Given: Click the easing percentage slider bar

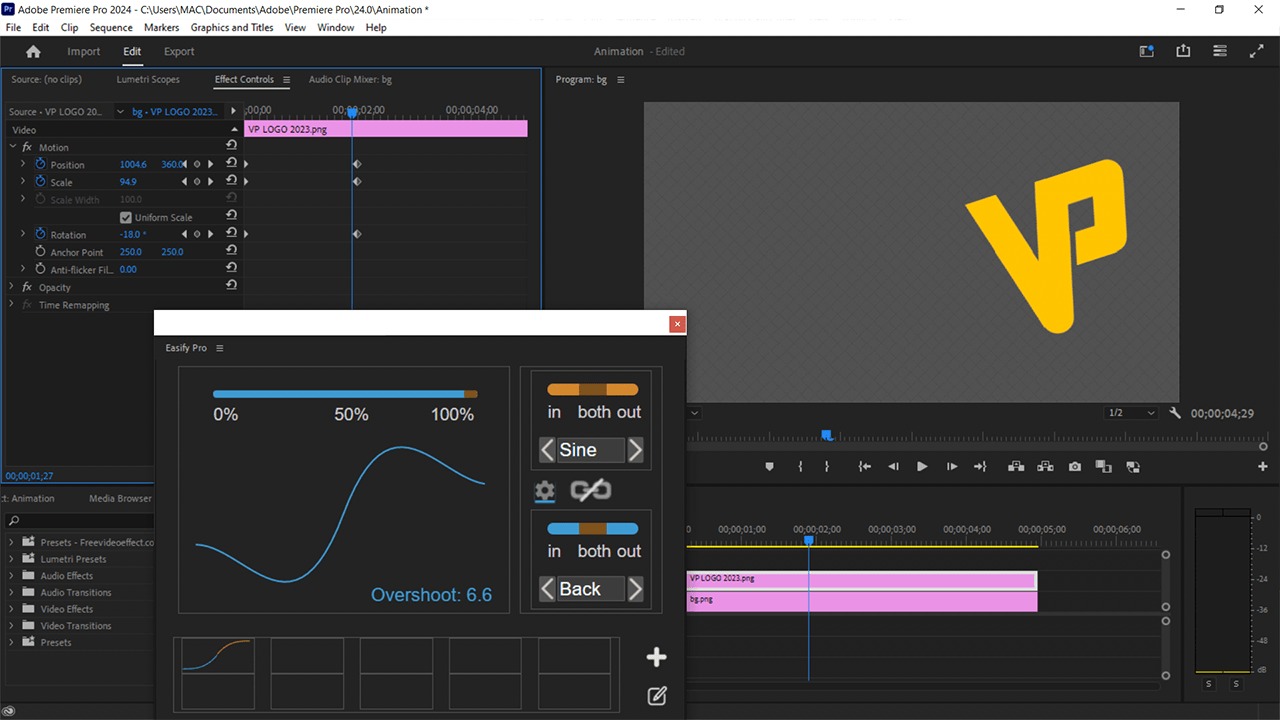Looking at the screenshot, I should [344, 394].
